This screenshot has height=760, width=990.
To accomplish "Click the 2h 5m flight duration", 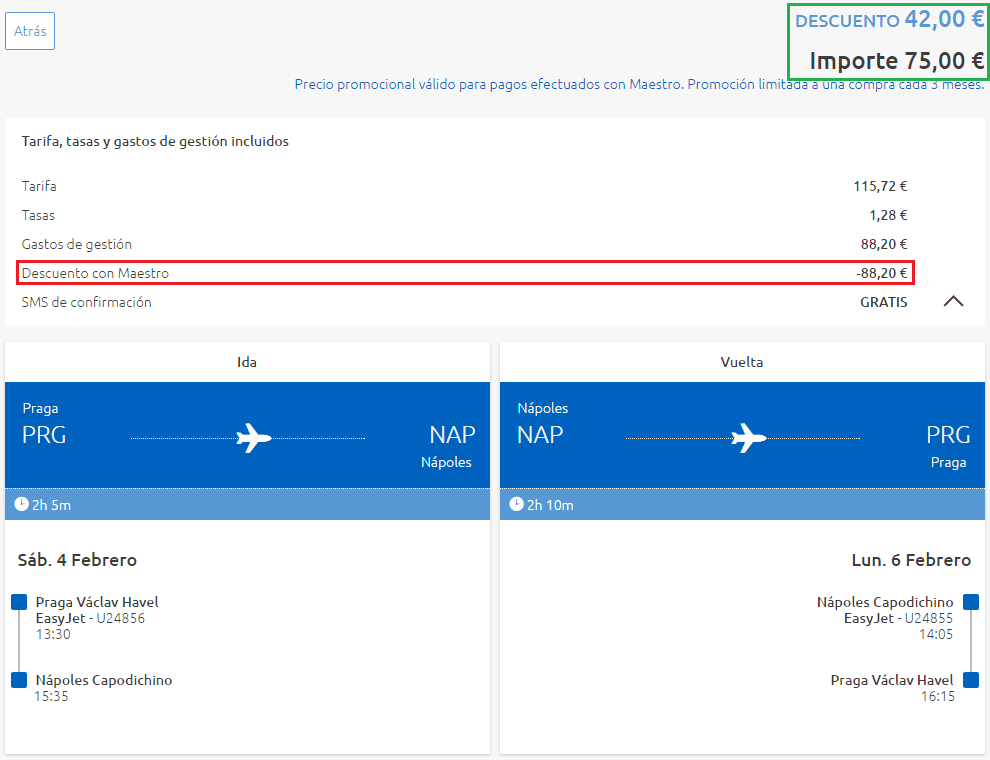I will pyautogui.click(x=51, y=505).
